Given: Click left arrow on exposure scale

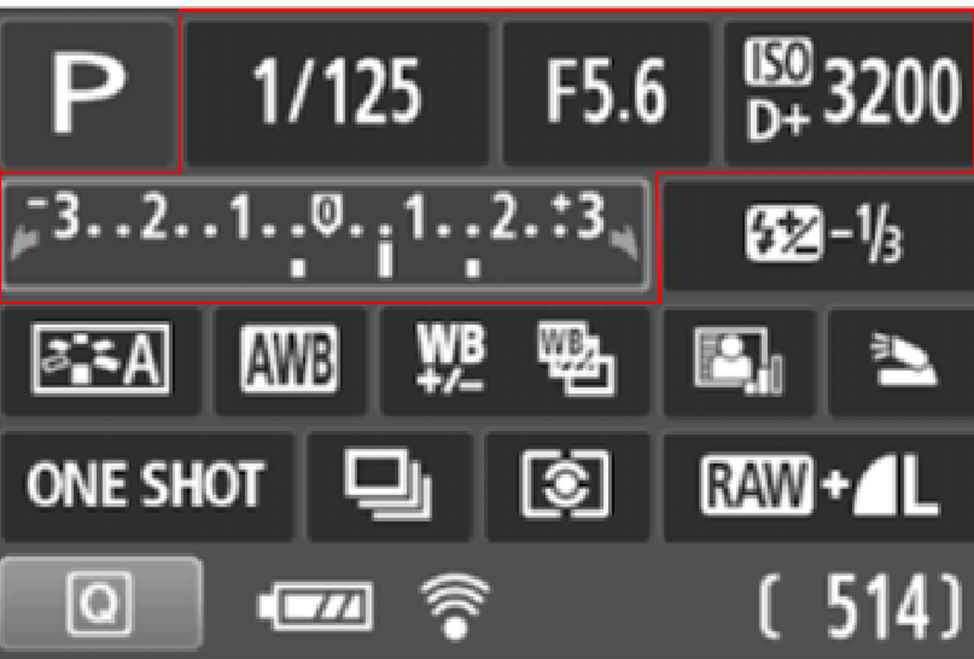Looking at the screenshot, I should click(x=25, y=243).
